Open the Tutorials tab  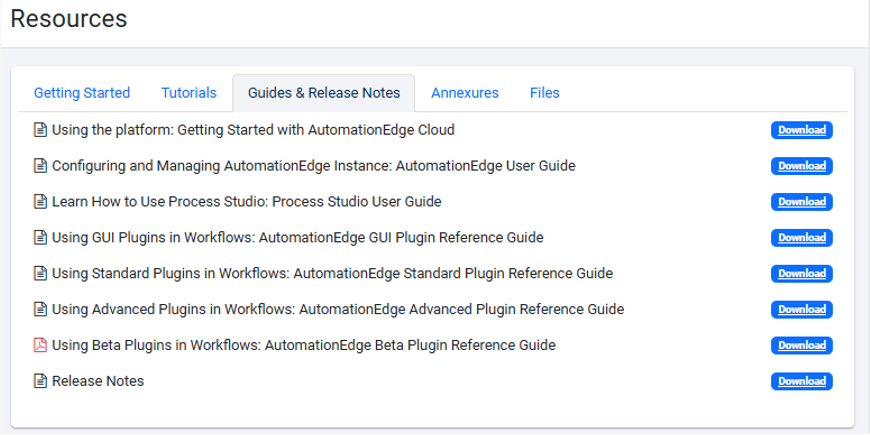click(189, 93)
